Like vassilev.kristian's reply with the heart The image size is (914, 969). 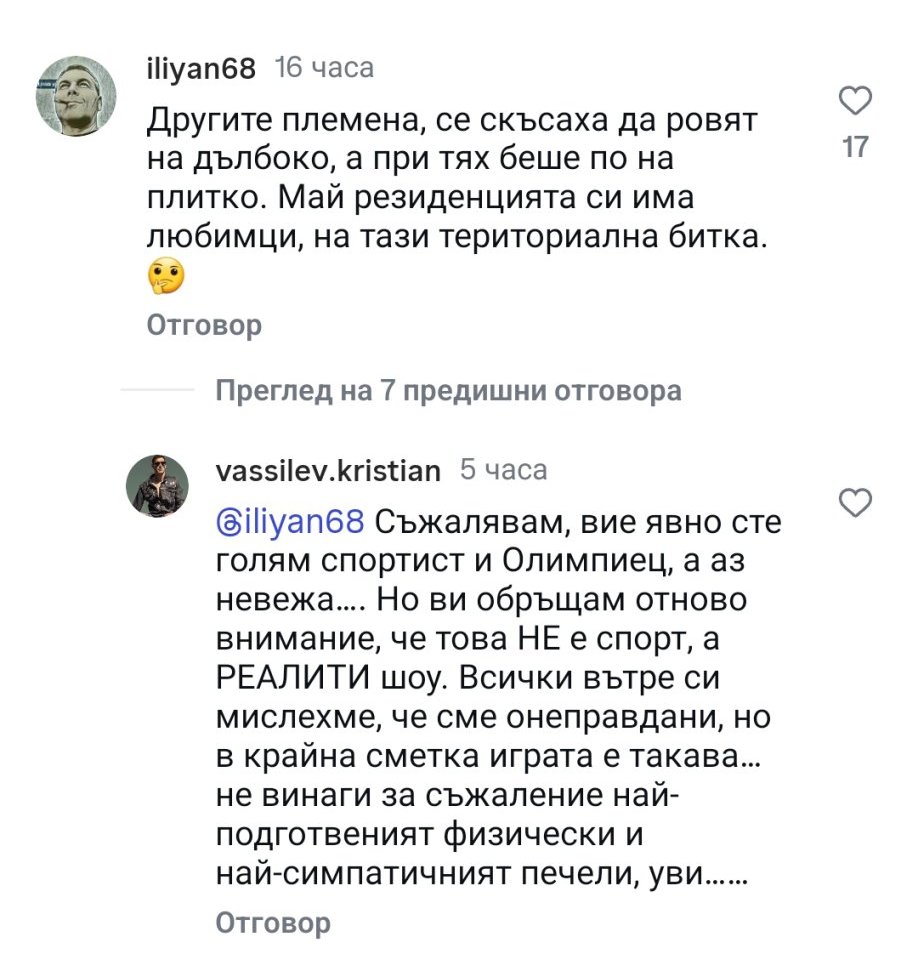(855, 503)
